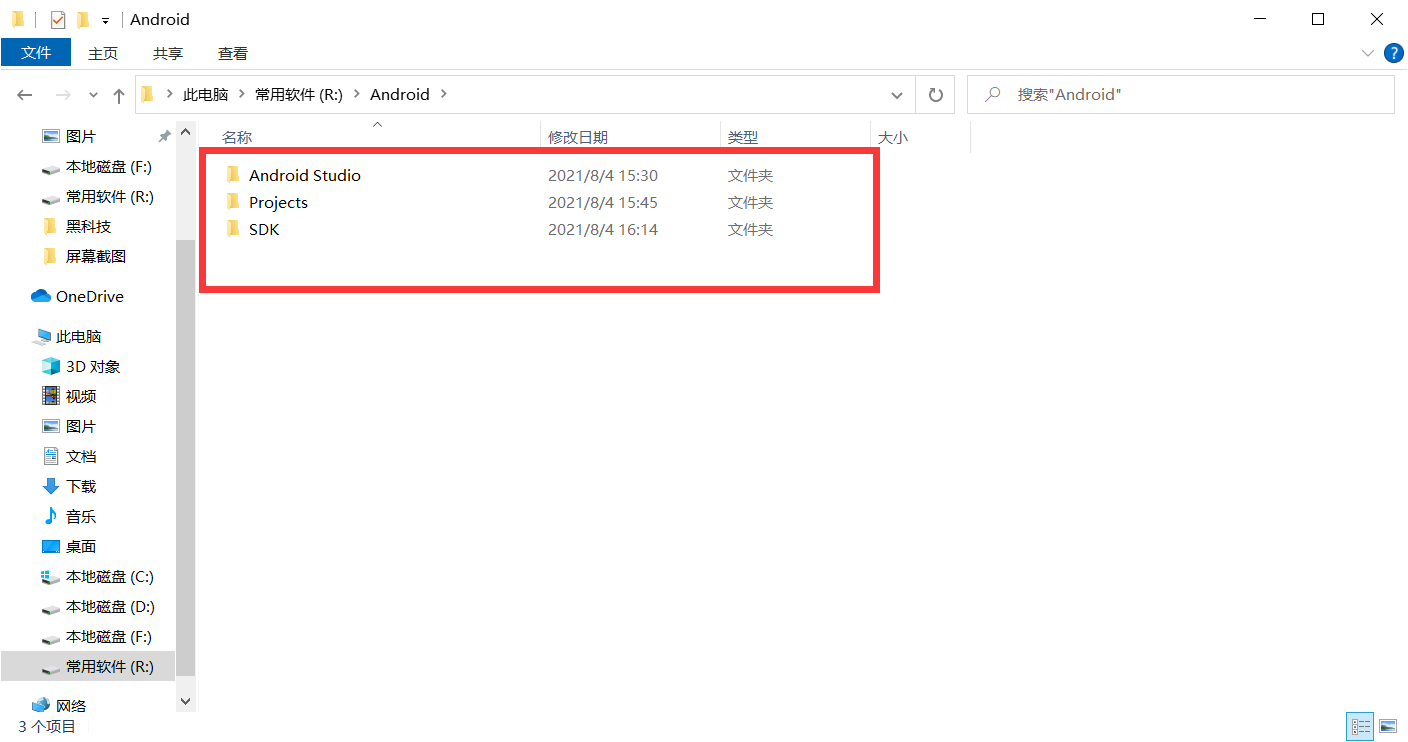Refresh the Android folder view
The width and height of the screenshot is (1408, 742).
coord(935,94)
